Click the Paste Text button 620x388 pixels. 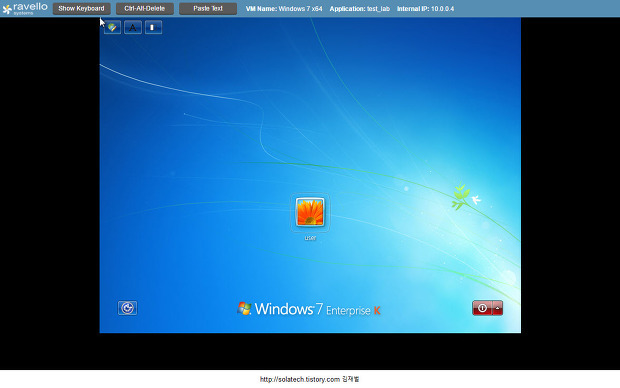208,8
